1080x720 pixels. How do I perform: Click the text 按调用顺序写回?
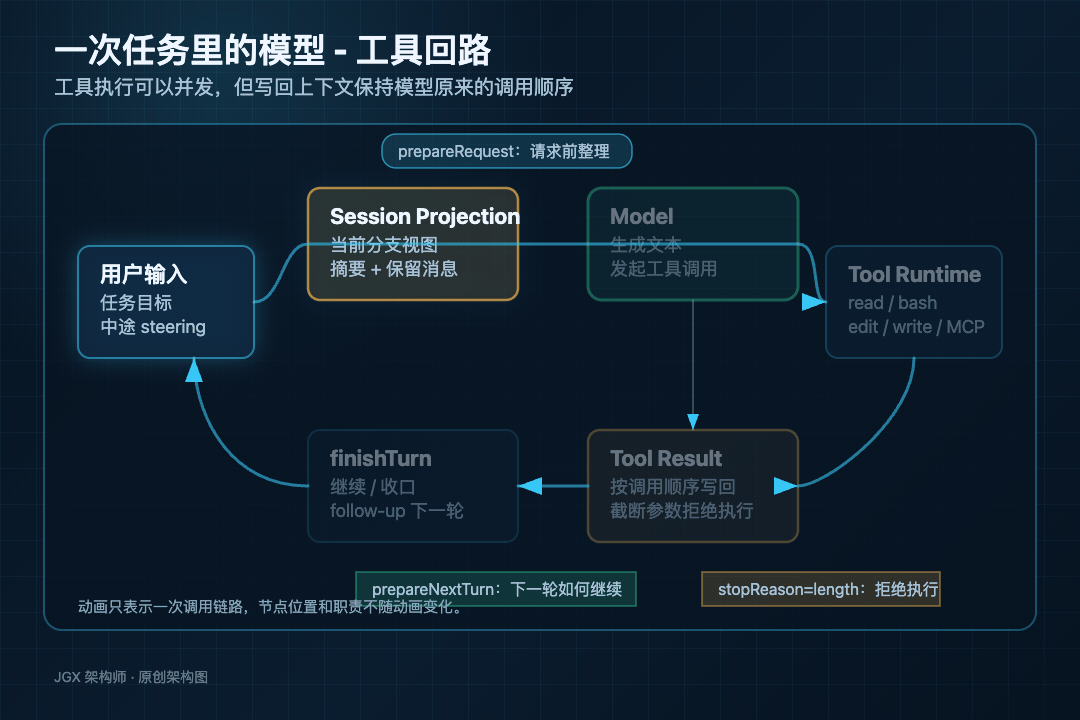click(672, 487)
